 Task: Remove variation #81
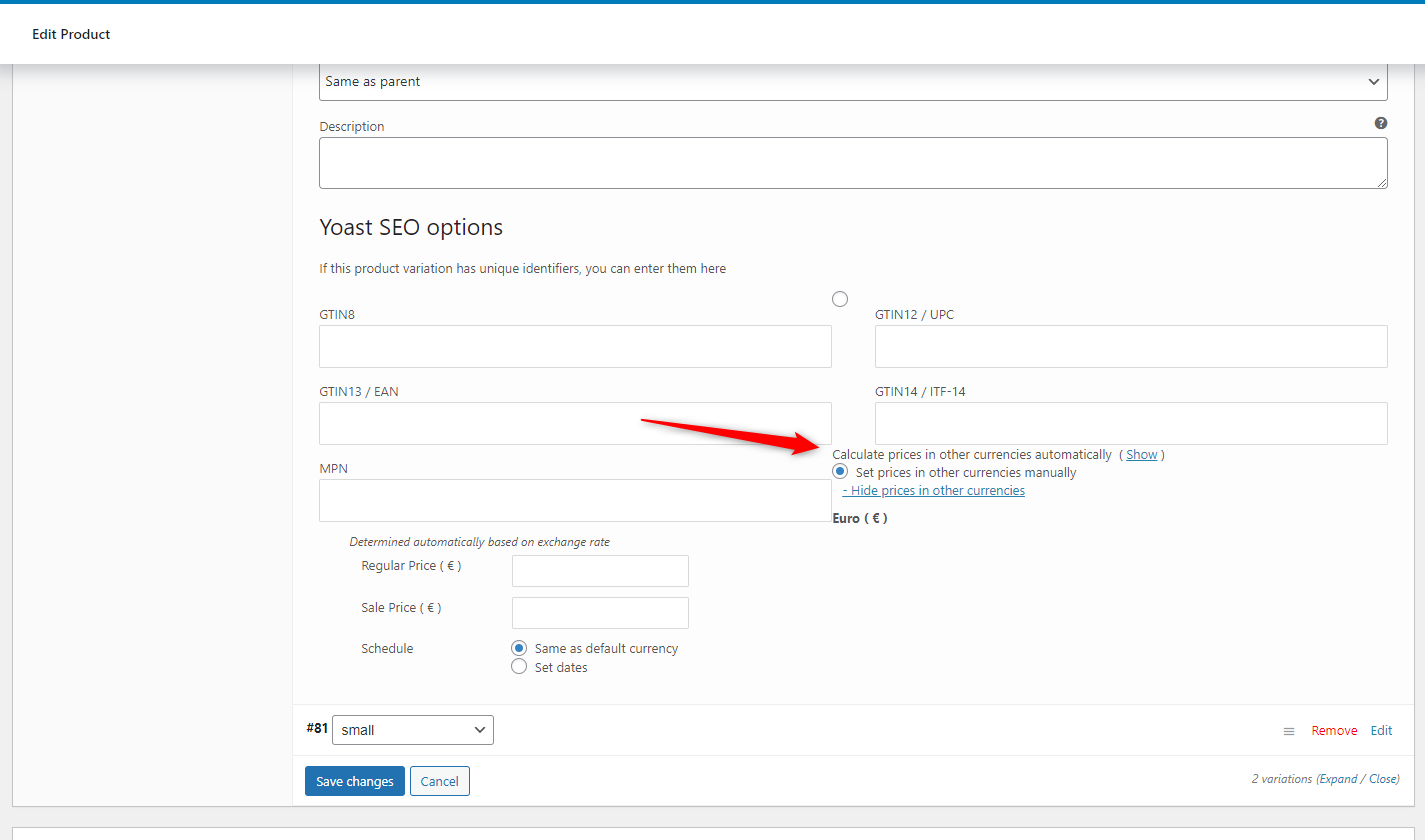(1334, 731)
